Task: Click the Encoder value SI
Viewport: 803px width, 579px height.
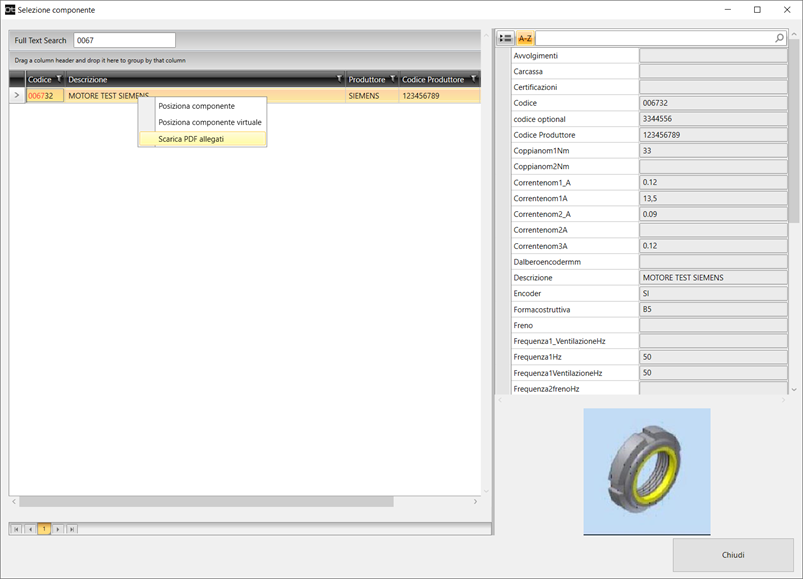Action: pyautogui.click(x=713, y=293)
